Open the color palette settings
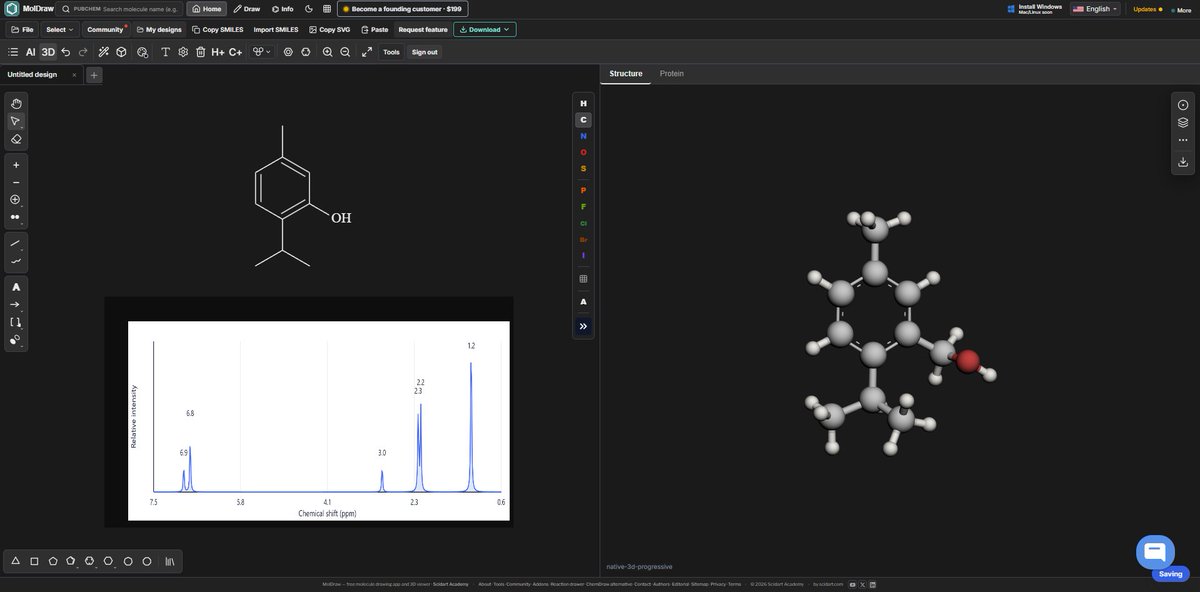This screenshot has width=1200, height=592. point(142,52)
